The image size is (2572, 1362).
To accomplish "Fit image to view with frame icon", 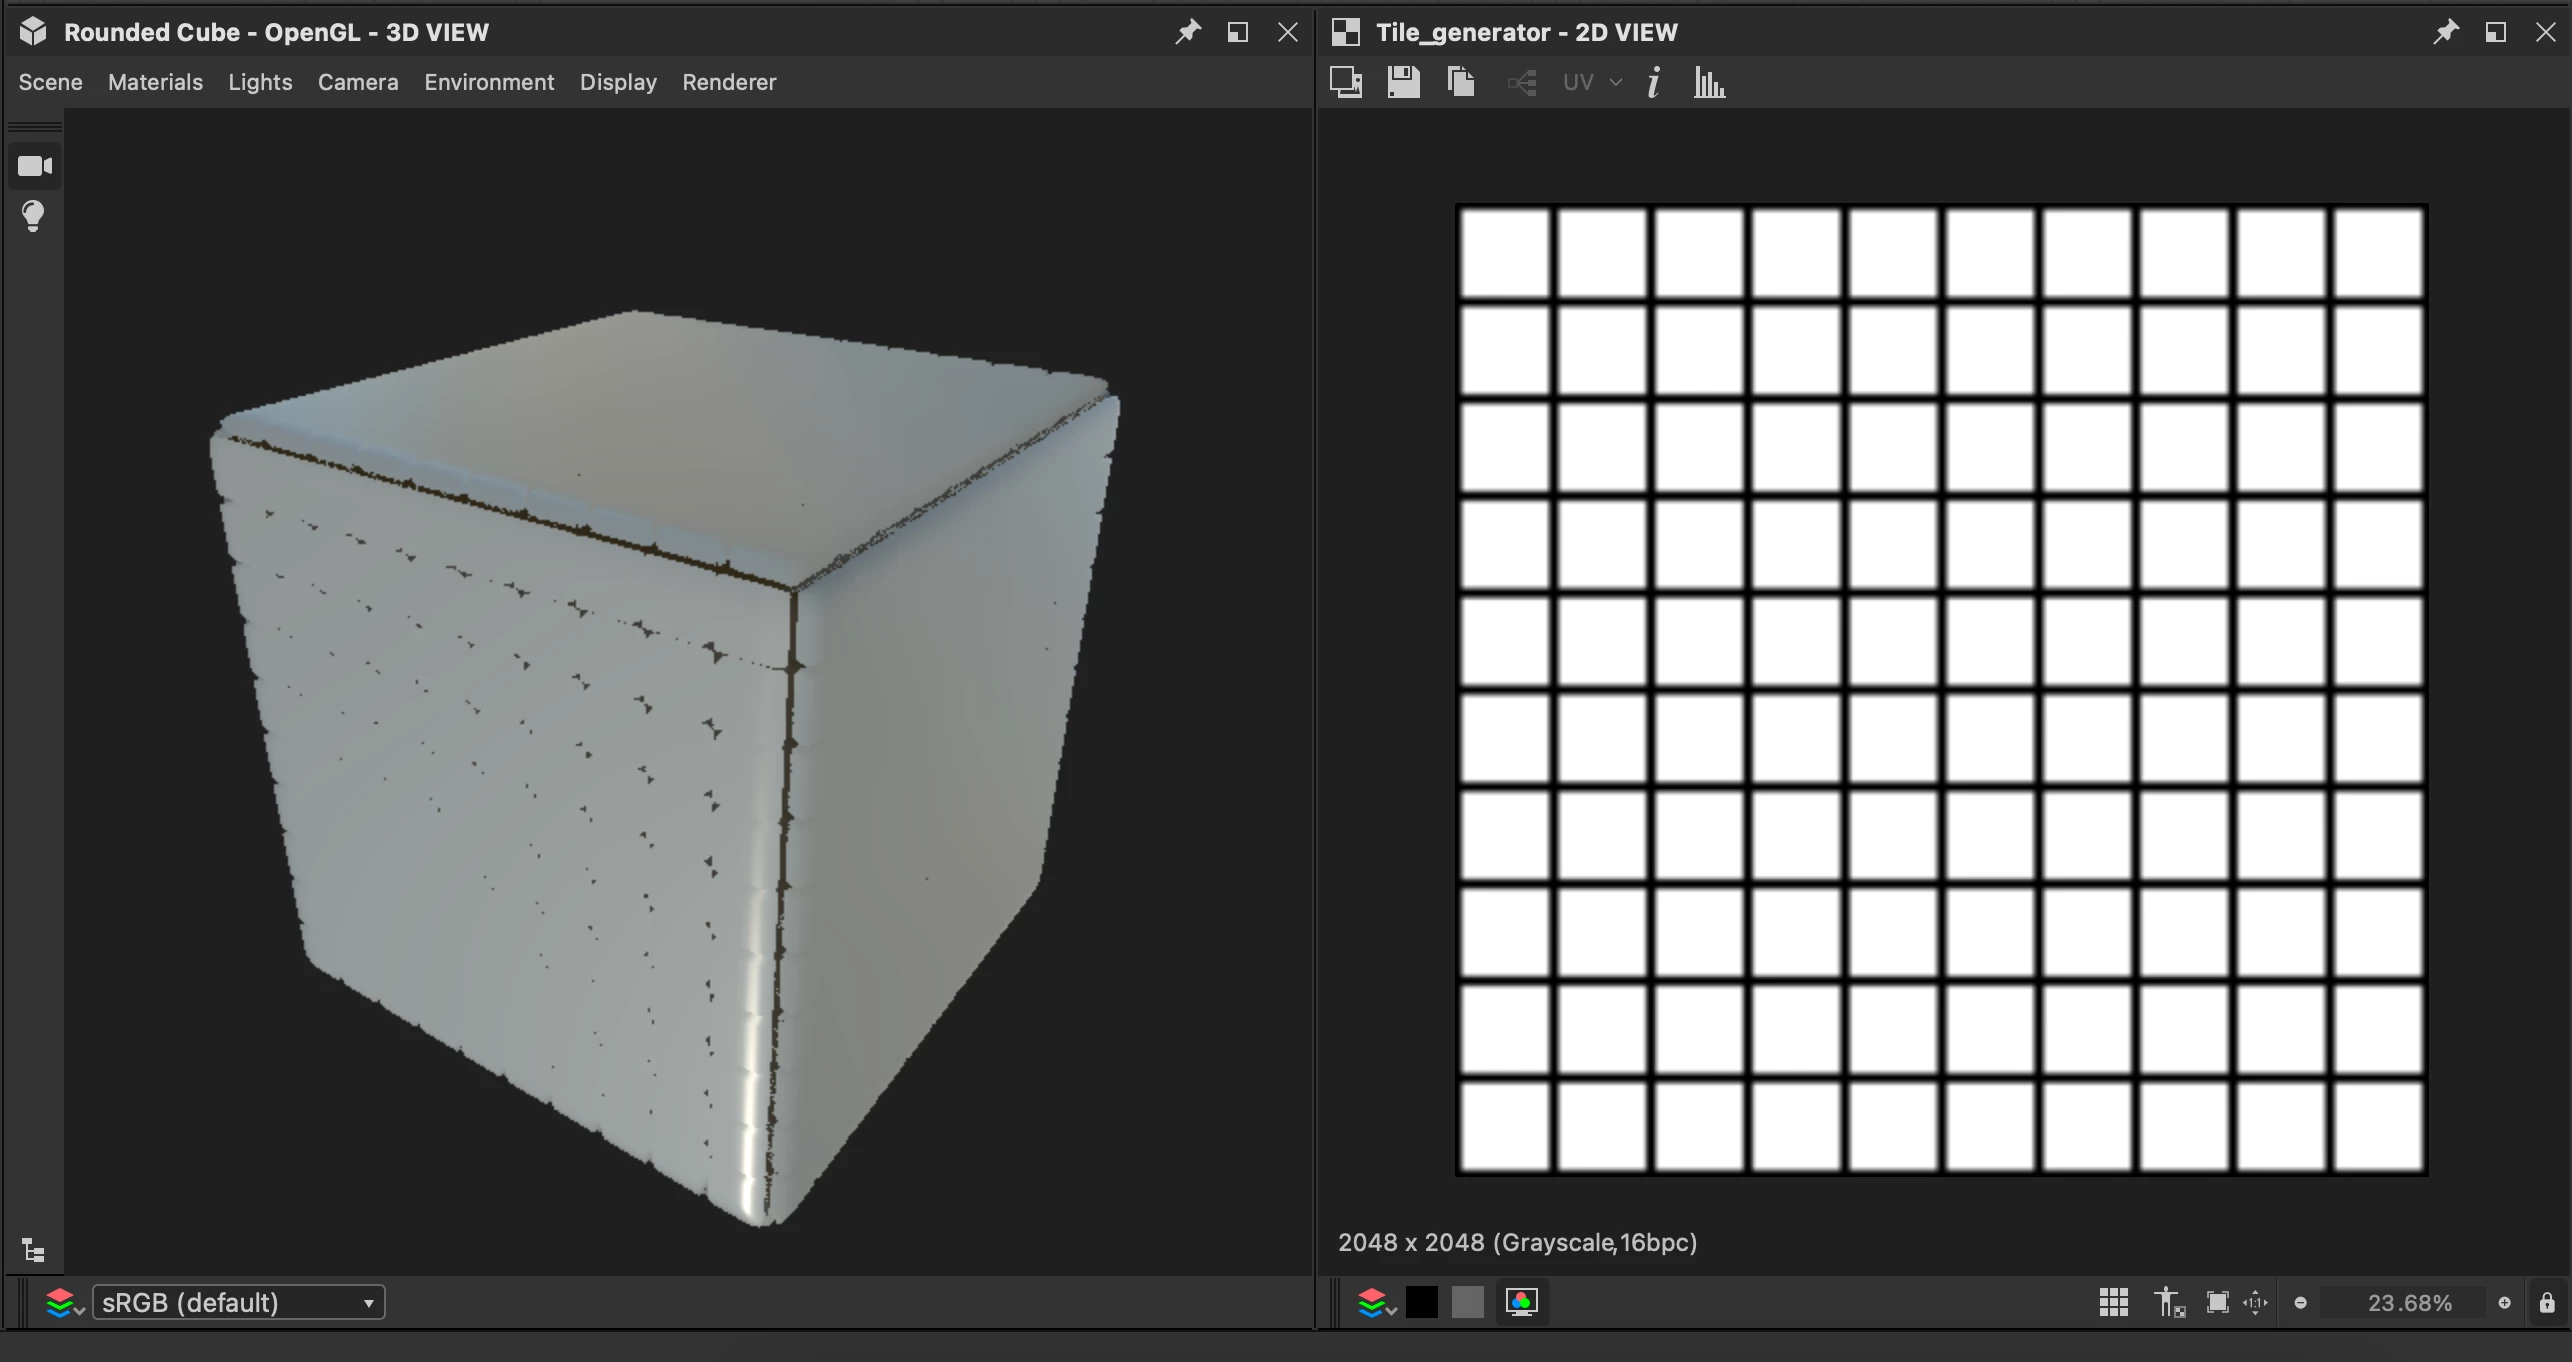I will (x=2217, y=1302).
